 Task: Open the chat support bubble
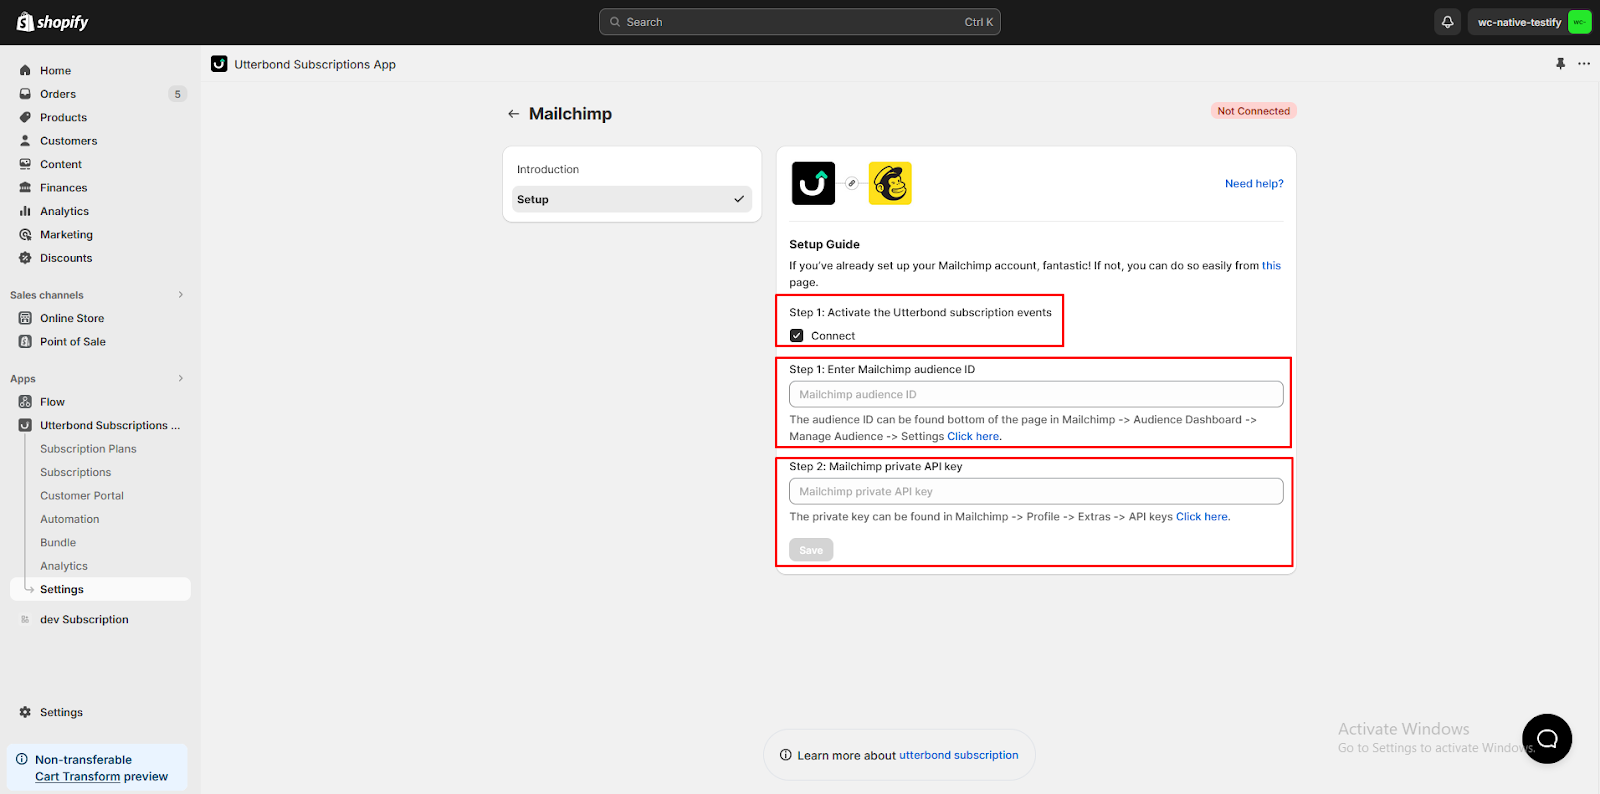pos(1547,739)
